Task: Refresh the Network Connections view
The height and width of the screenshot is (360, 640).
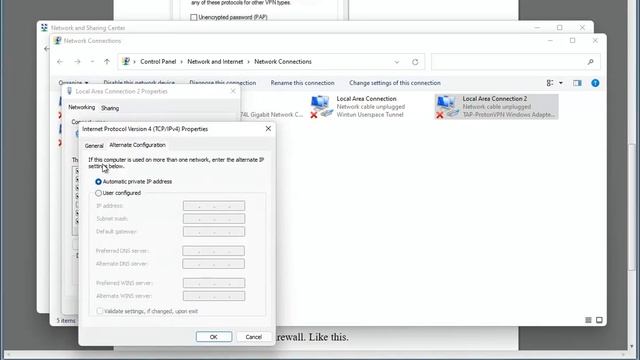Action: (415, 62)
